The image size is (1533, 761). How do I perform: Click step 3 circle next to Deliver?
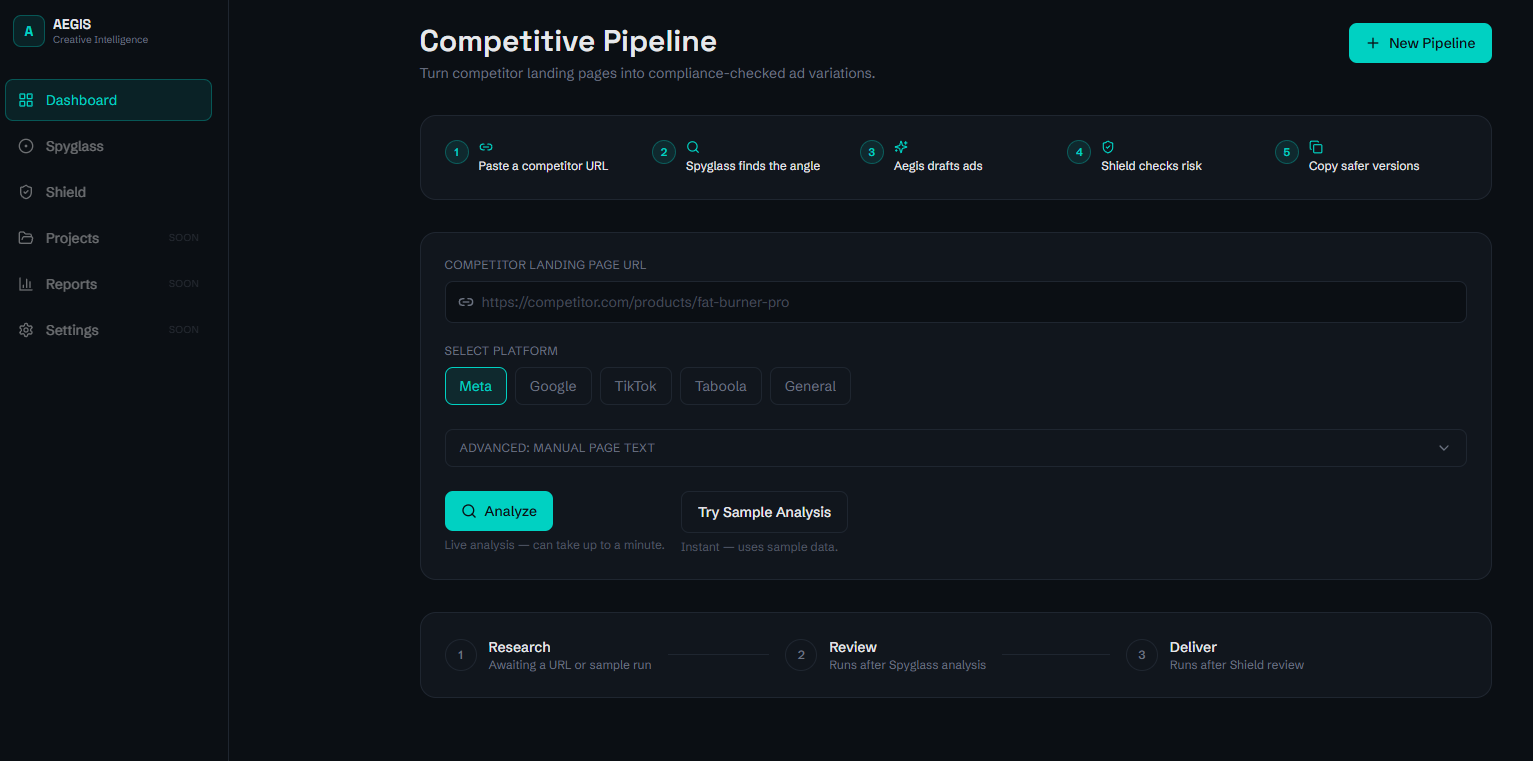[1142, 656]
